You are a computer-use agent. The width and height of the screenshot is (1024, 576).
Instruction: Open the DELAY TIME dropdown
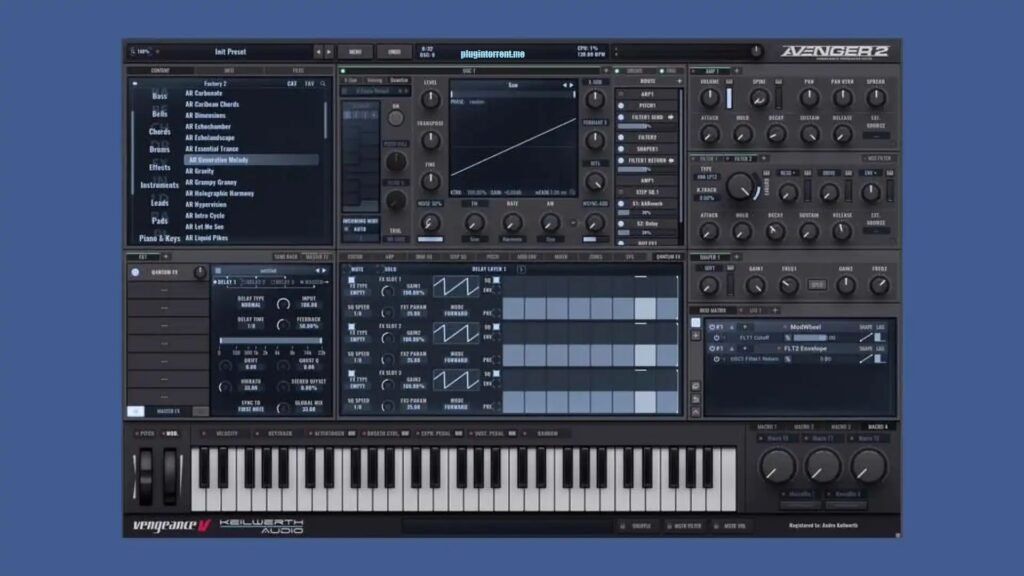point(251,325)
